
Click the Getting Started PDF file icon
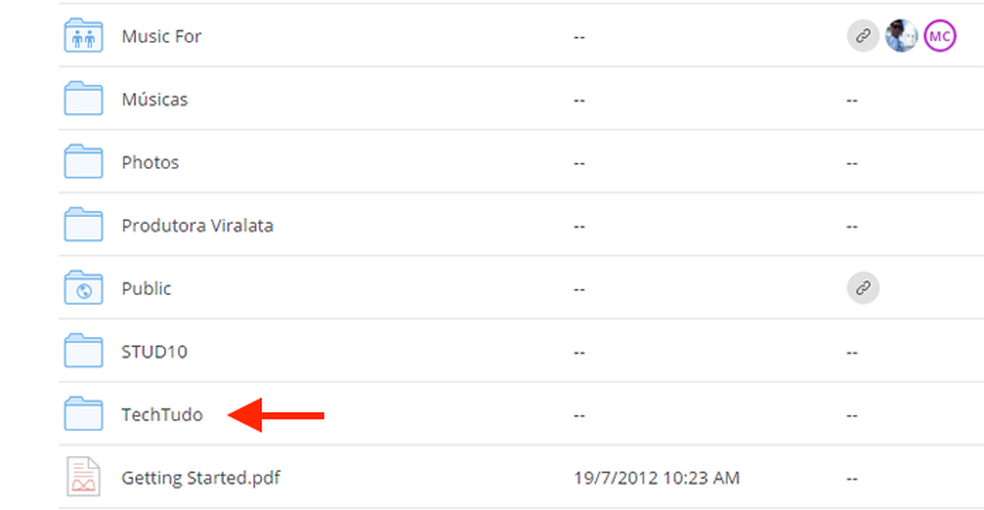point(83,477)
